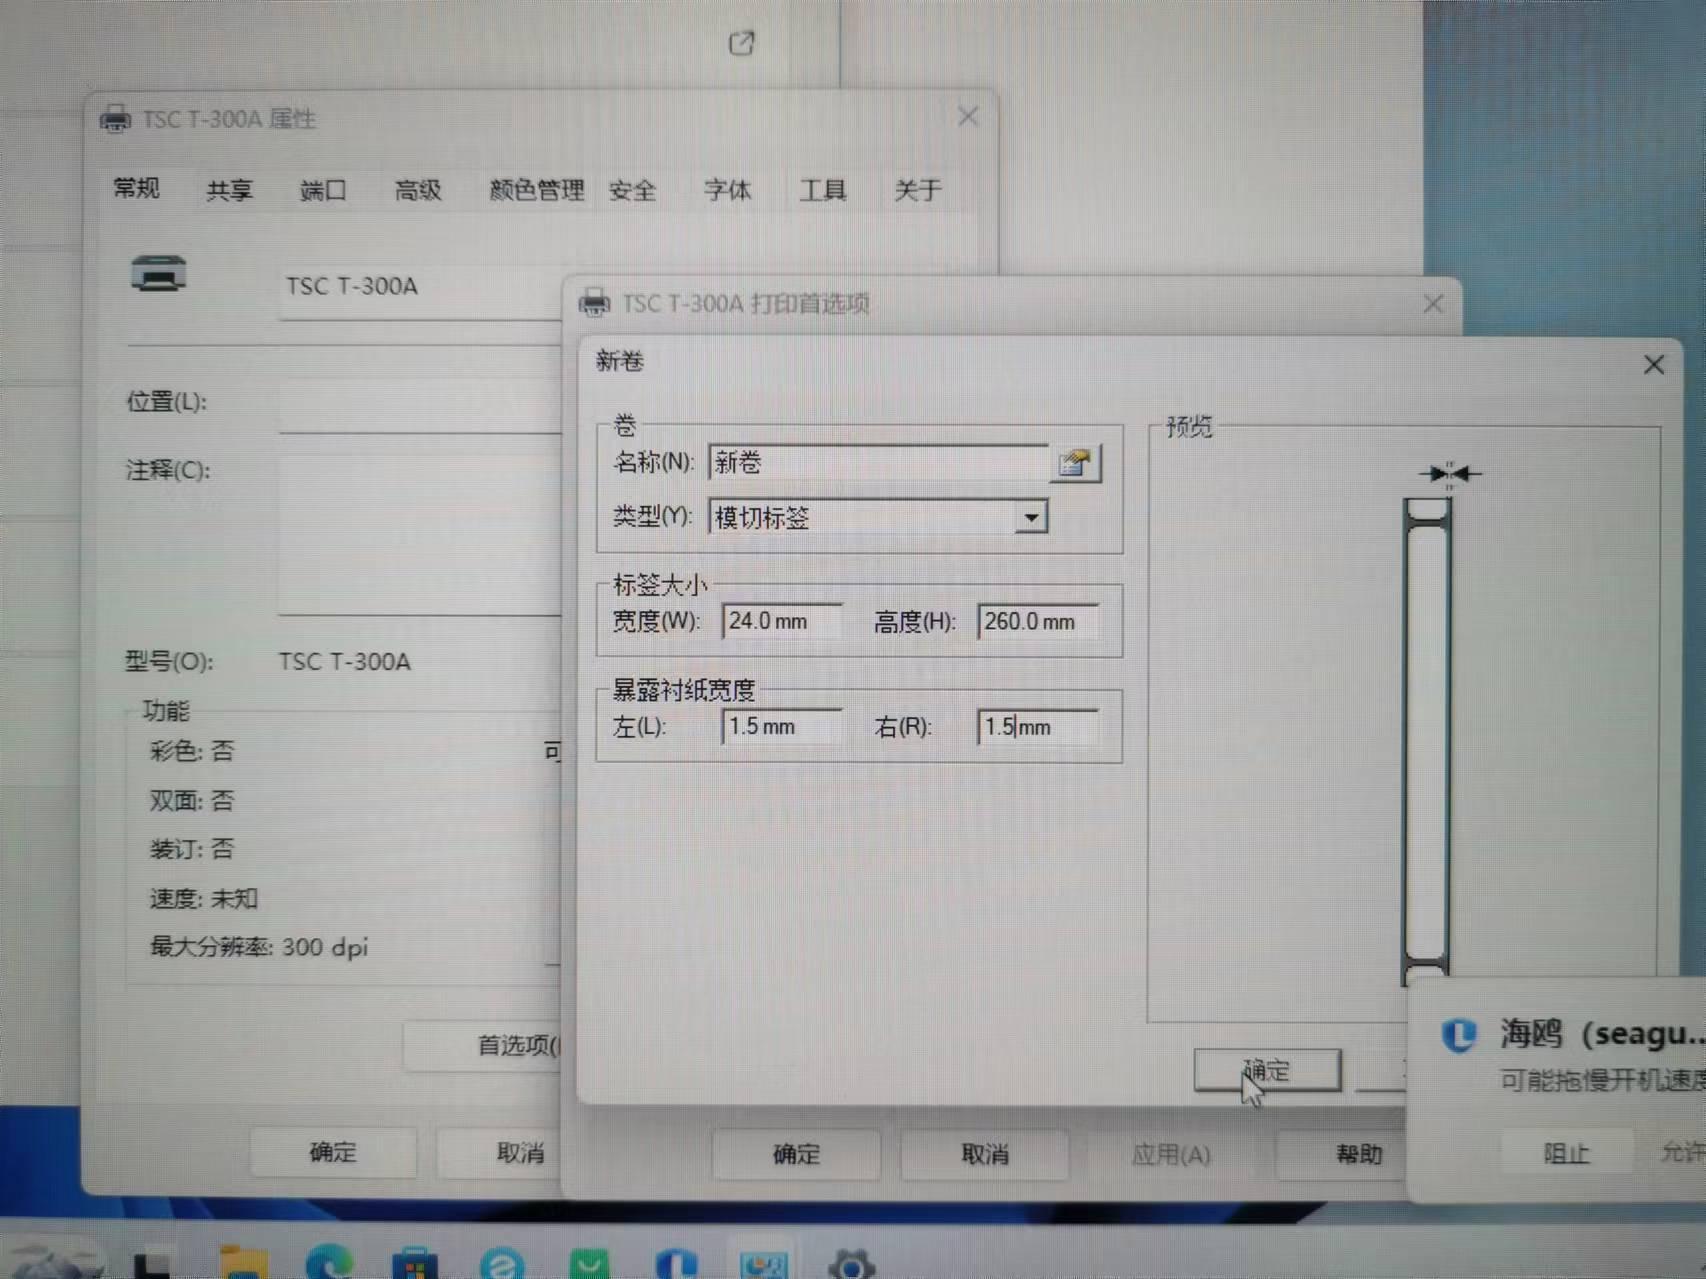Image resolution: width=1706 pixels, height=1279 pixels.
Task: Switch to the 颜色管理 tab
Action: pos(536,190)
